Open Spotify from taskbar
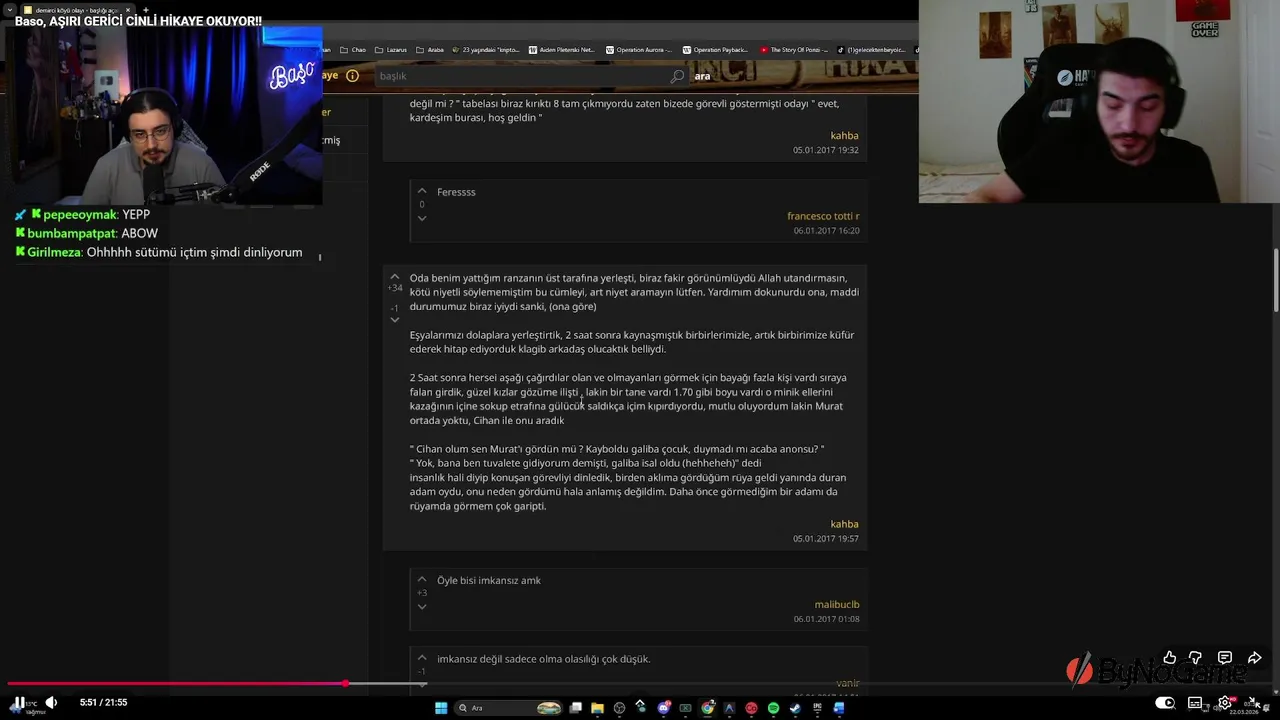 tap(773, 708)
